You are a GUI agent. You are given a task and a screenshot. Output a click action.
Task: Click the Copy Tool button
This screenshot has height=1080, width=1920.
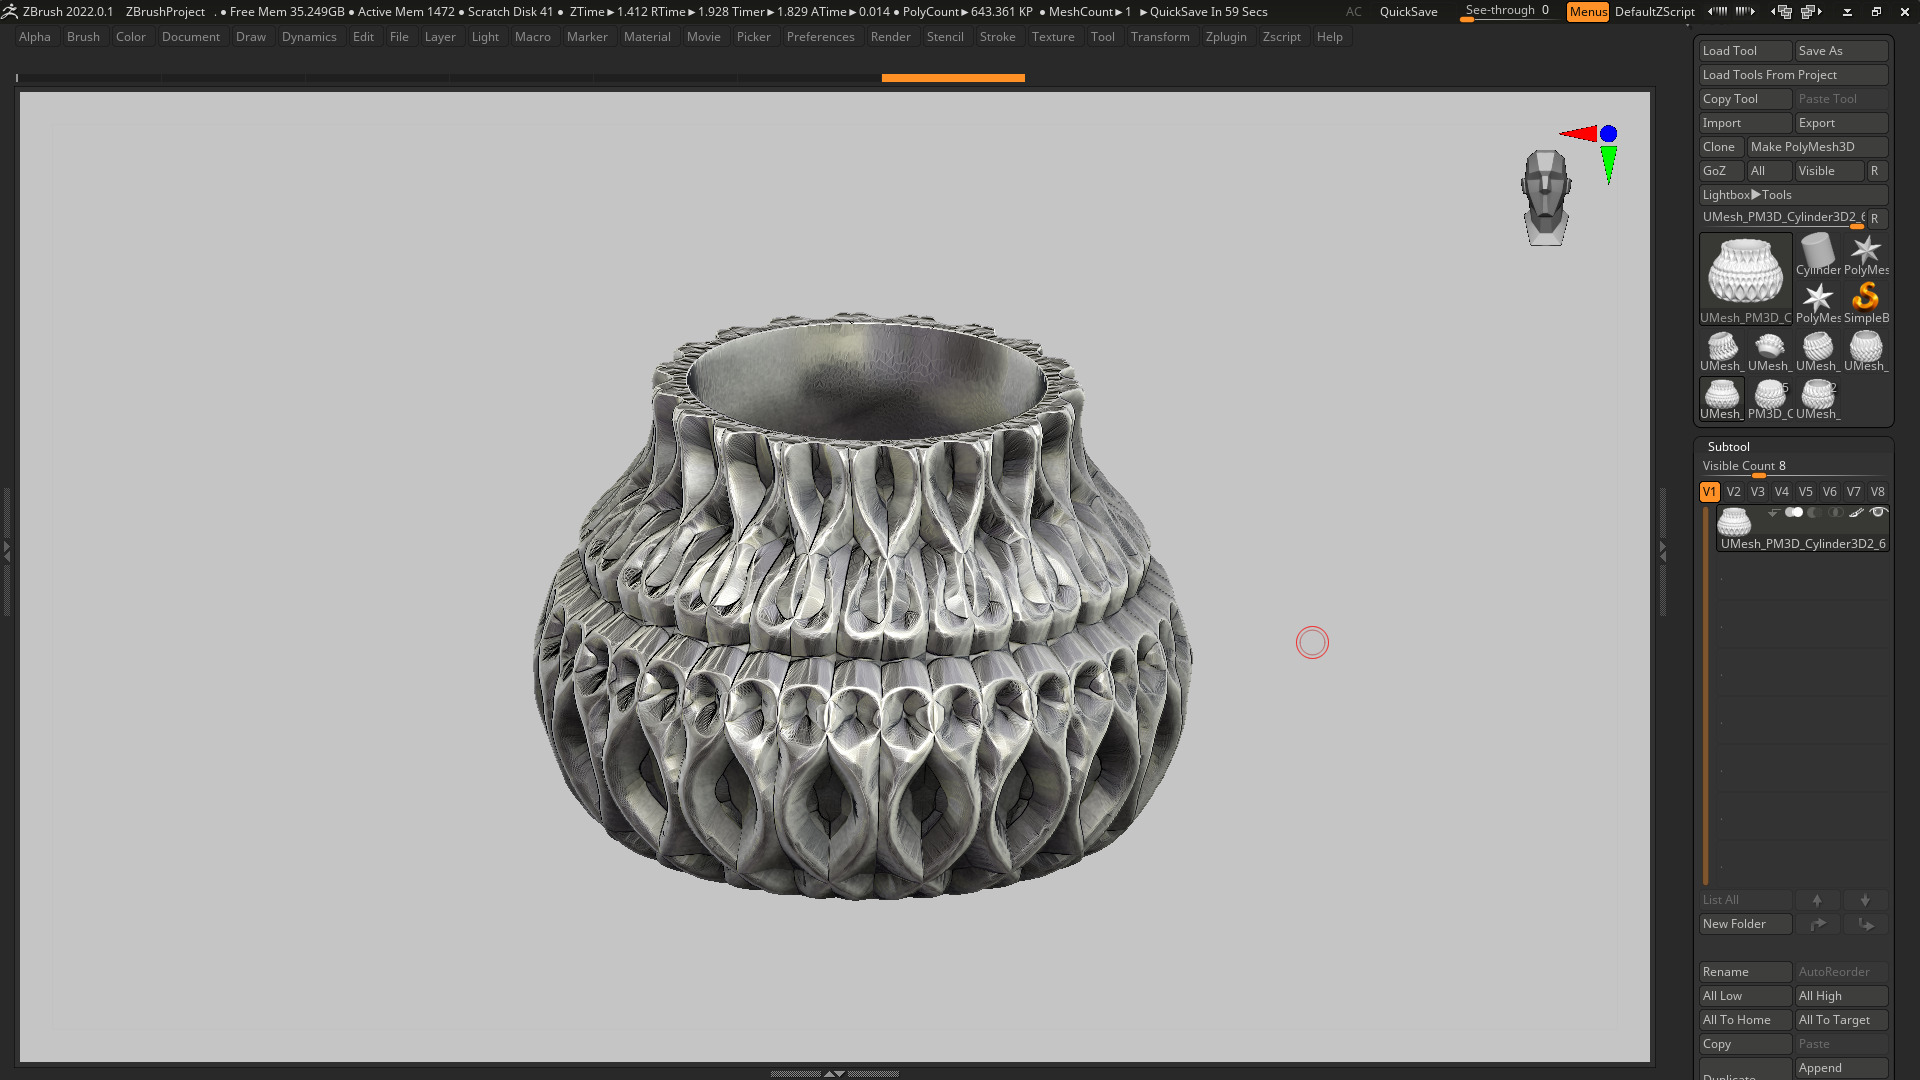click(x=1745, y=99)
